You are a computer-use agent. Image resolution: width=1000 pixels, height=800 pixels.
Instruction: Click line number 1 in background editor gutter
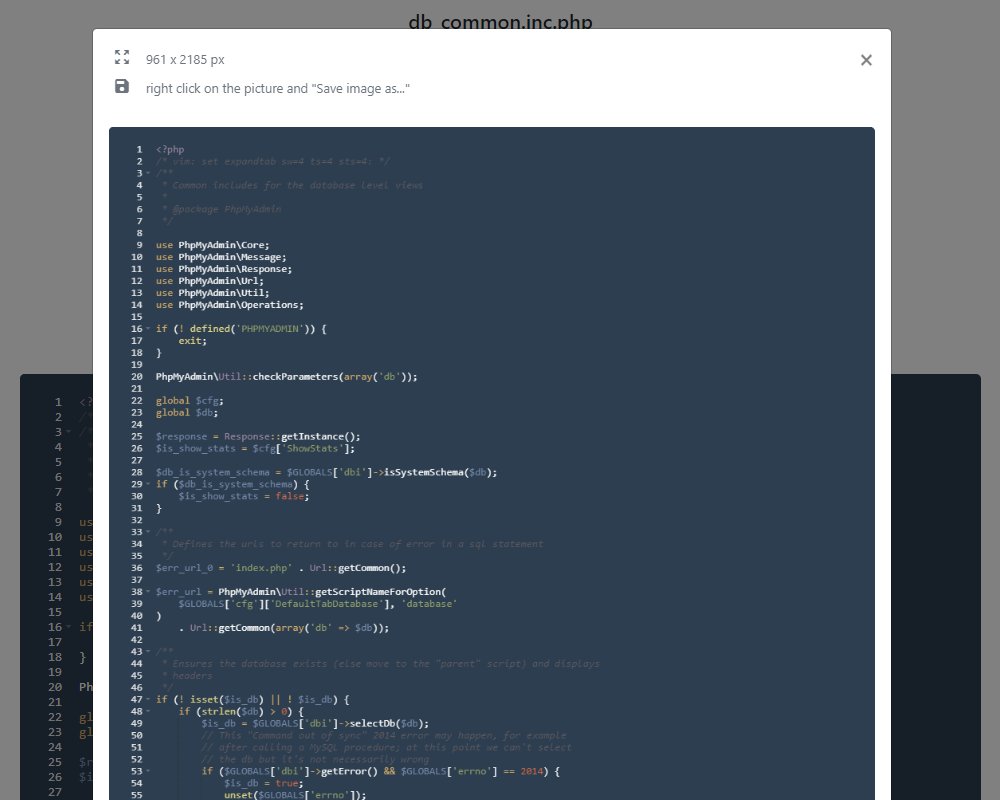[x=58, y=402]
